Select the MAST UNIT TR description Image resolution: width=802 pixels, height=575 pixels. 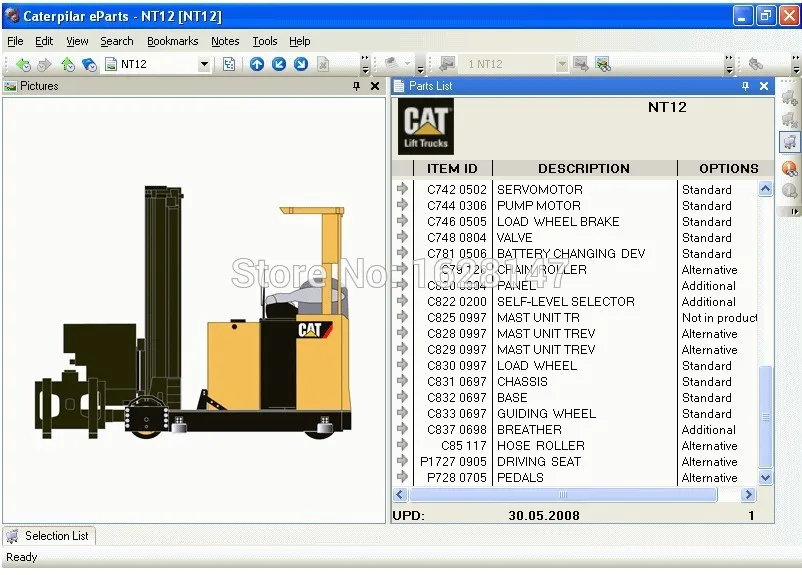tap(538, 318)
